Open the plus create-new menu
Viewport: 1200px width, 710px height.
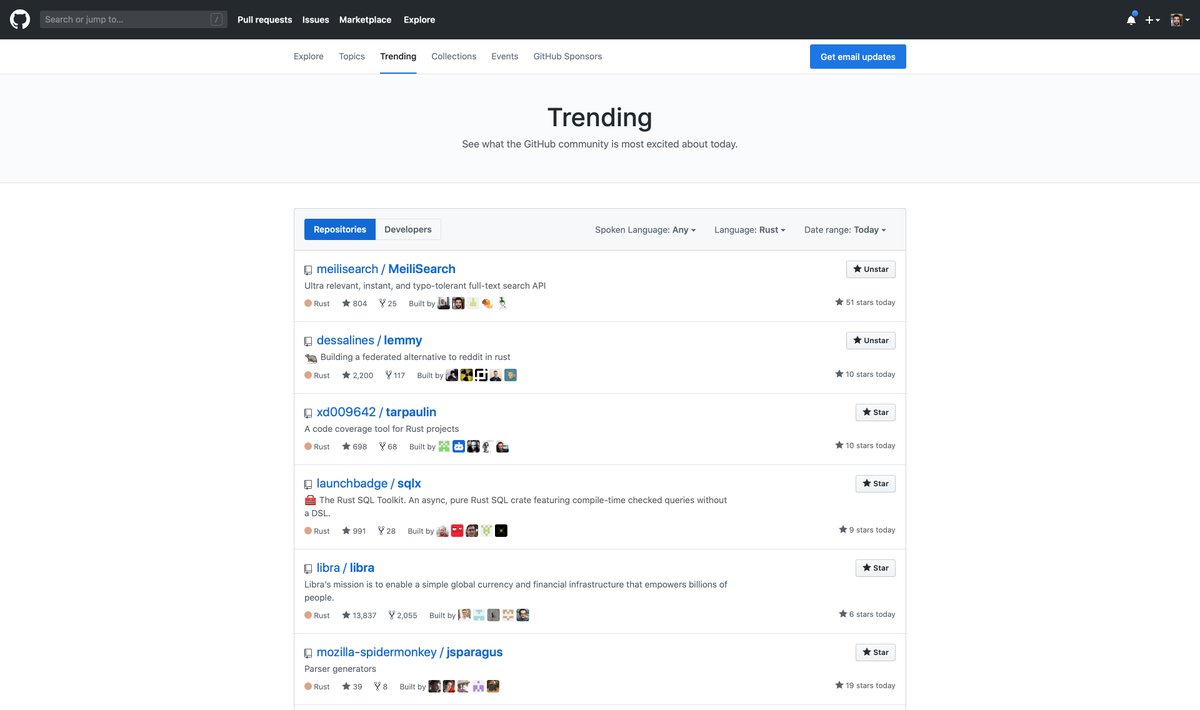point(1153,20)
